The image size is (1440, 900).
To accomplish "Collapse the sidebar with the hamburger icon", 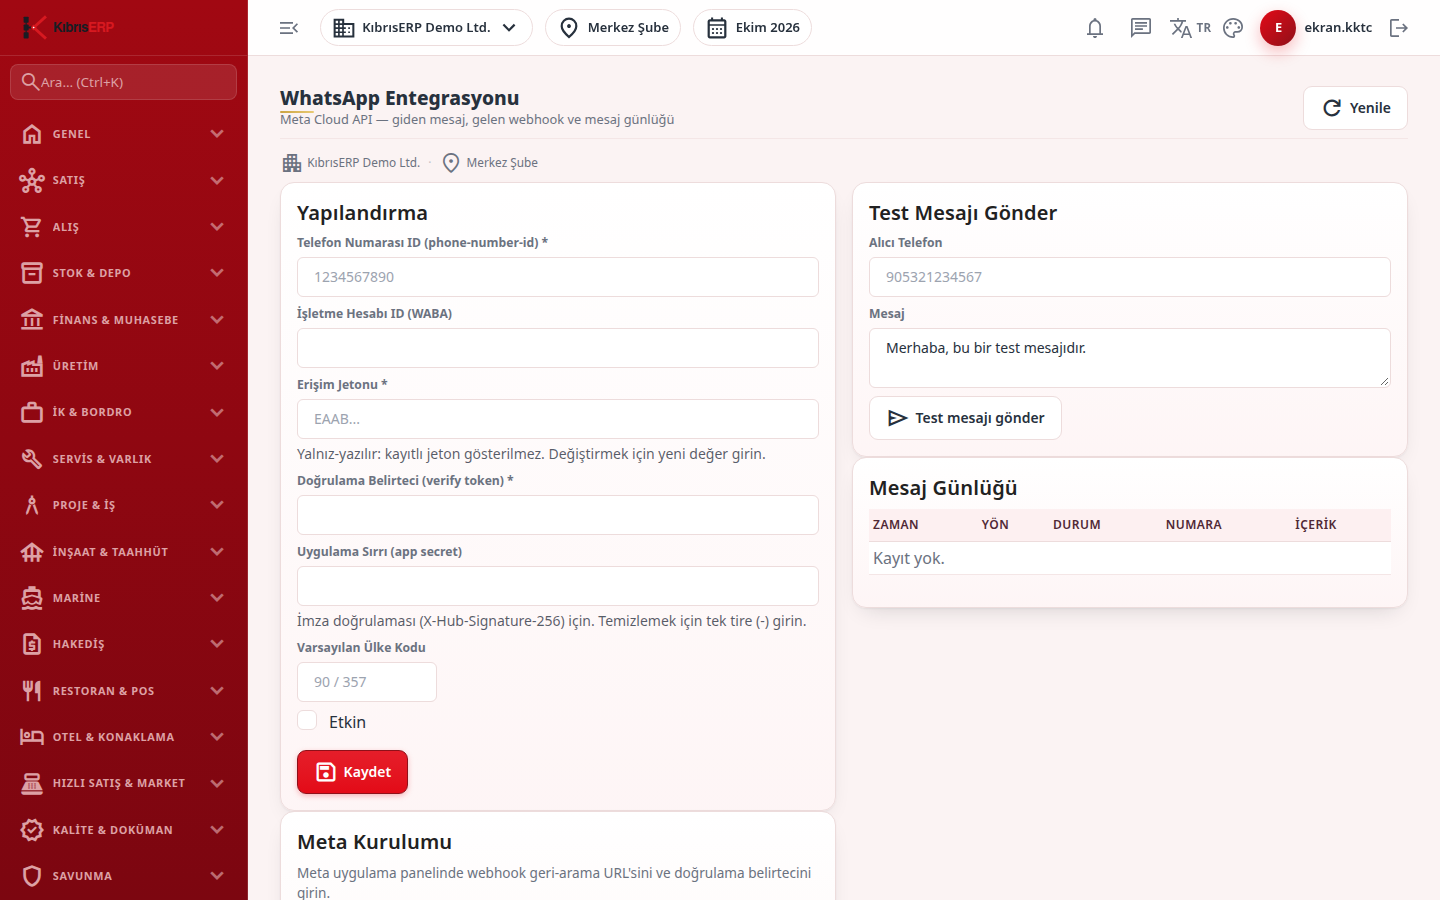I will tap(289, 28).
